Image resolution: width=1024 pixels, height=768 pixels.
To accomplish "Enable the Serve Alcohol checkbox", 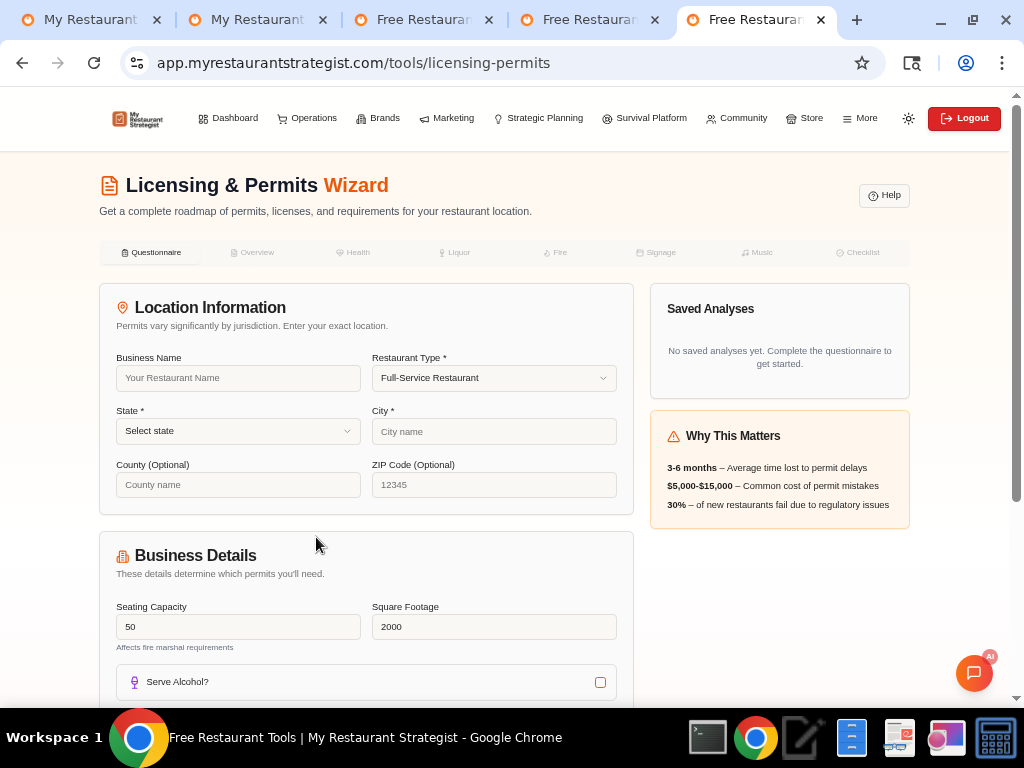I will 600,682.
